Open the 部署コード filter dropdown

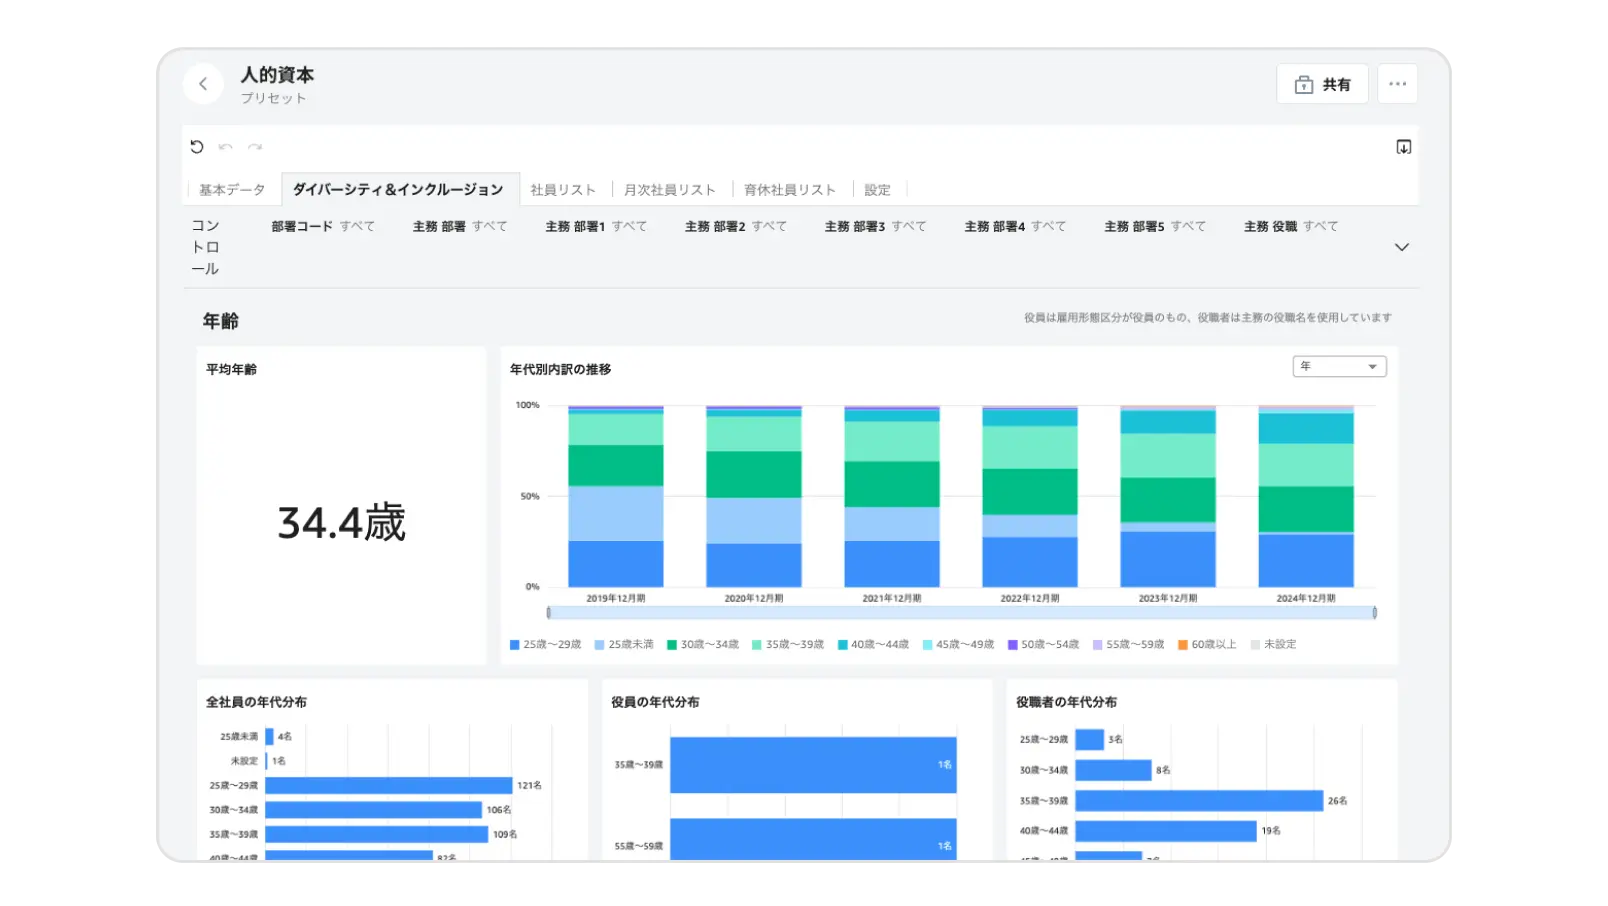click(x=321, y=226)
